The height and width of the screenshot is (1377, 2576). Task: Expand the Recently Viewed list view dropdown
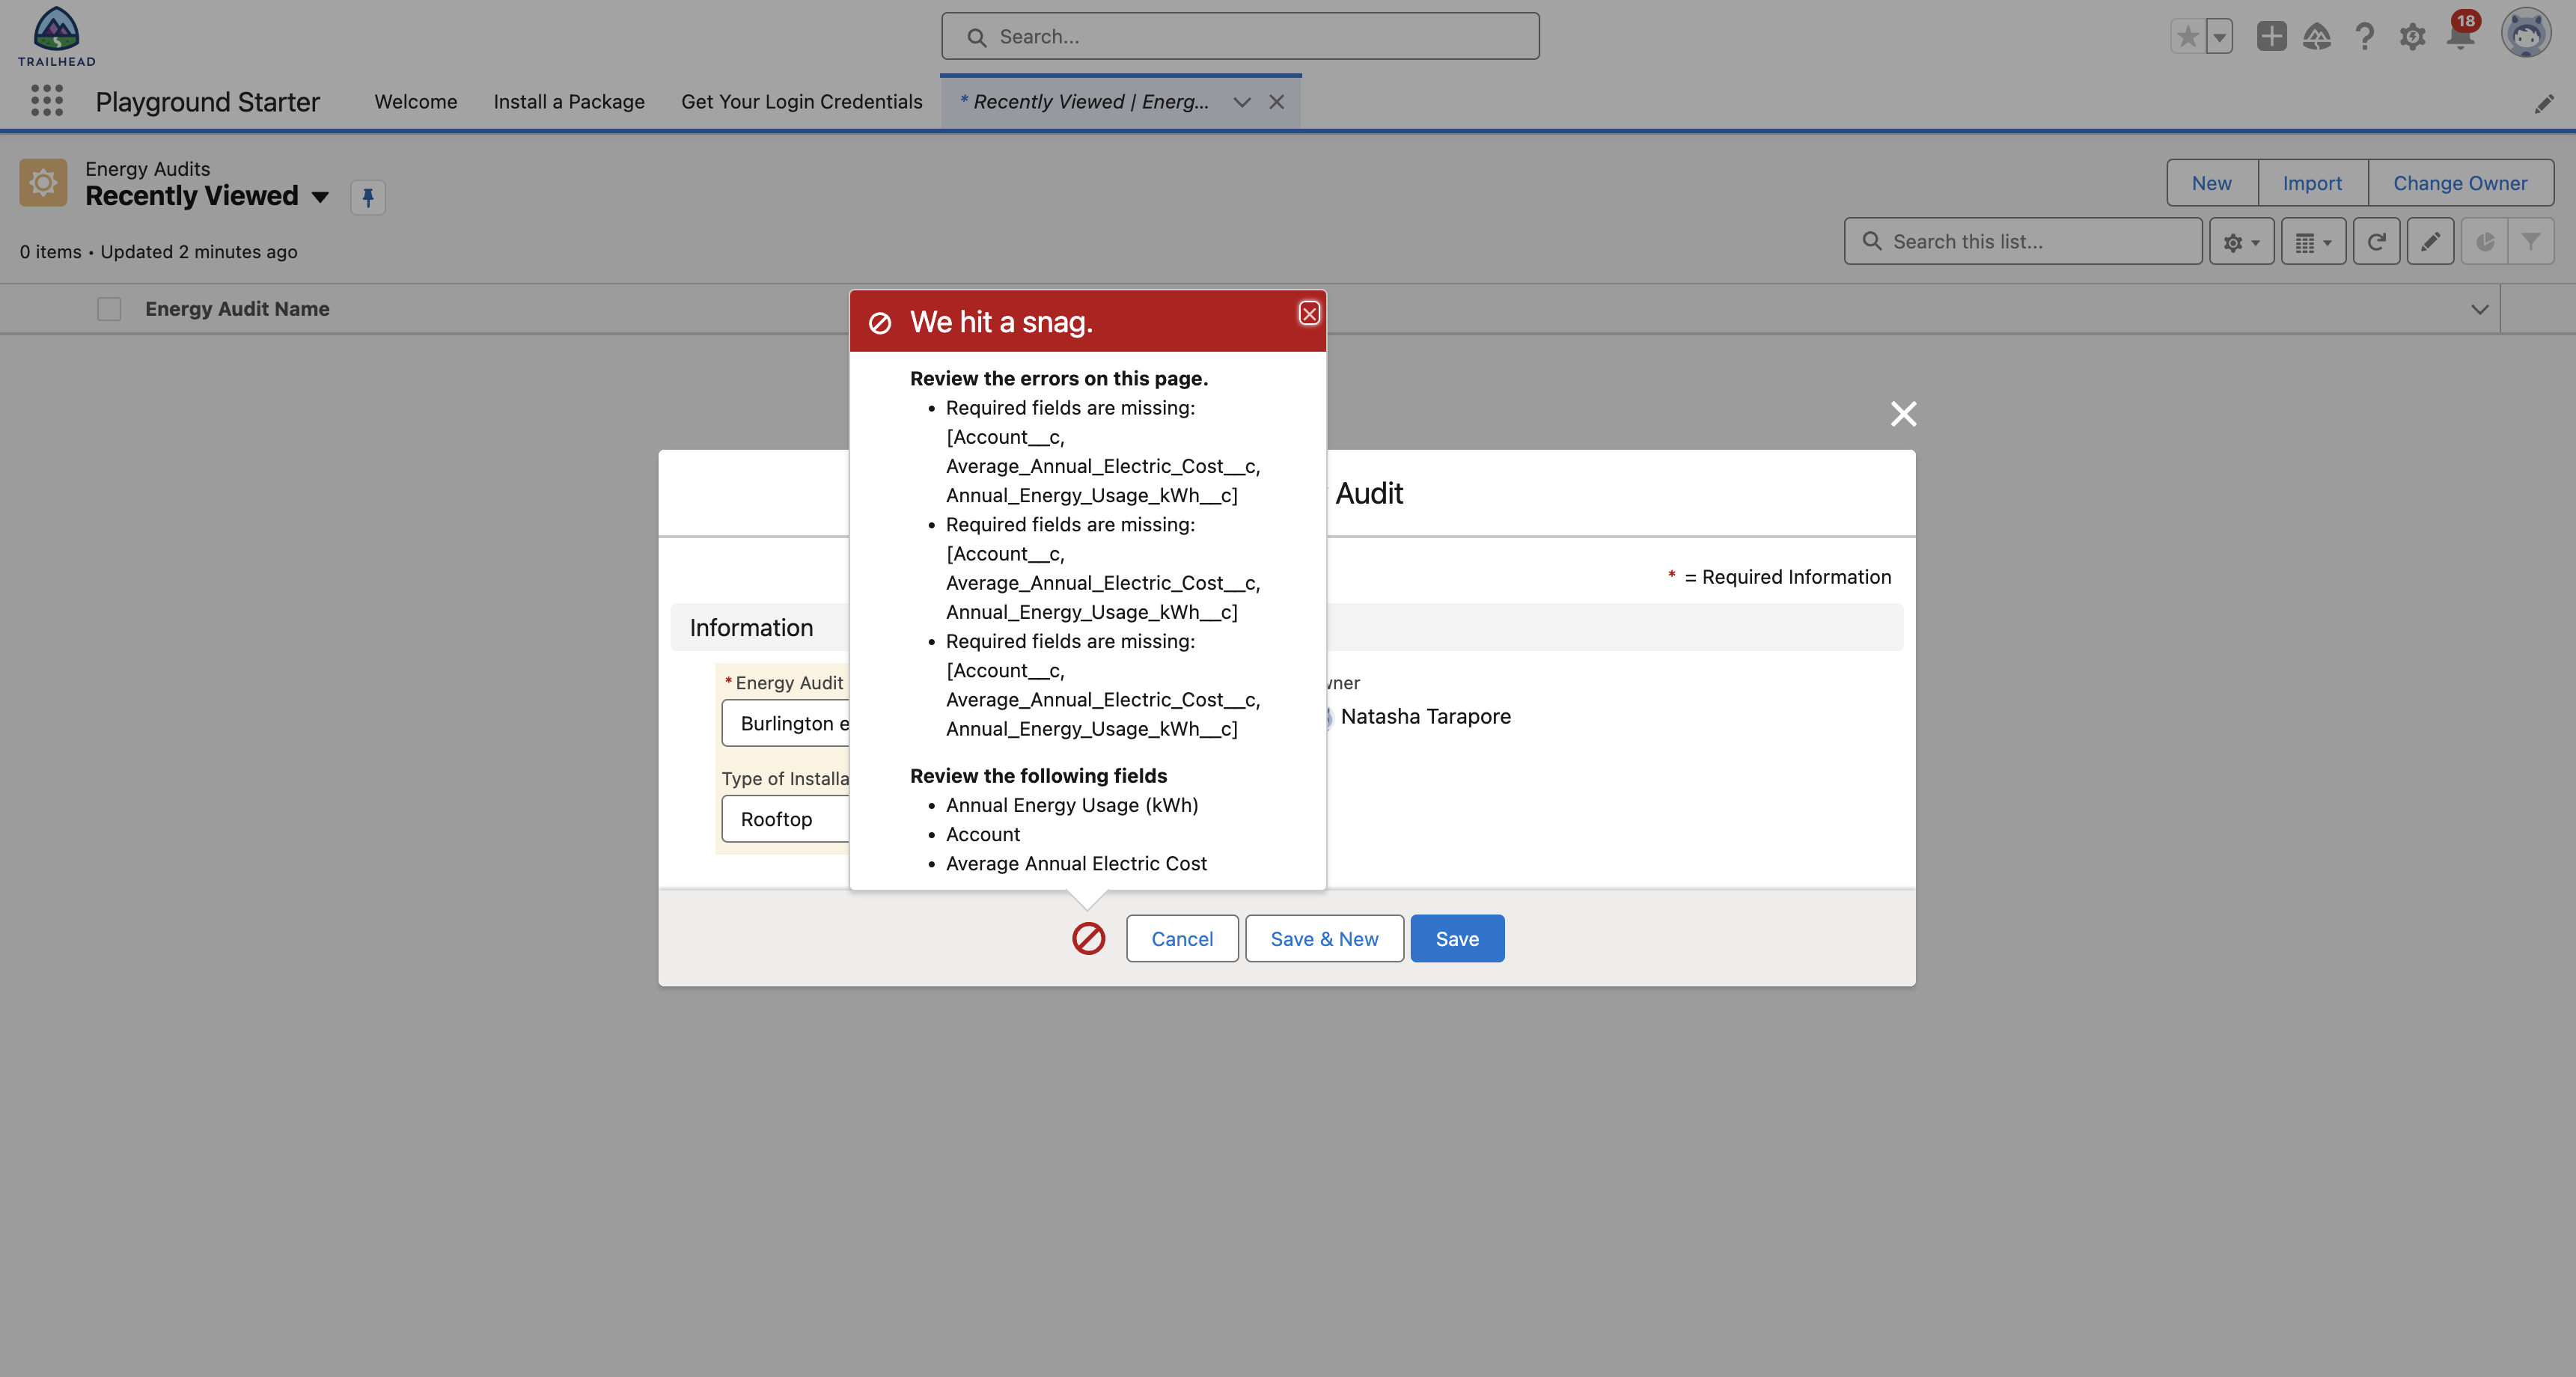(320, 197)
